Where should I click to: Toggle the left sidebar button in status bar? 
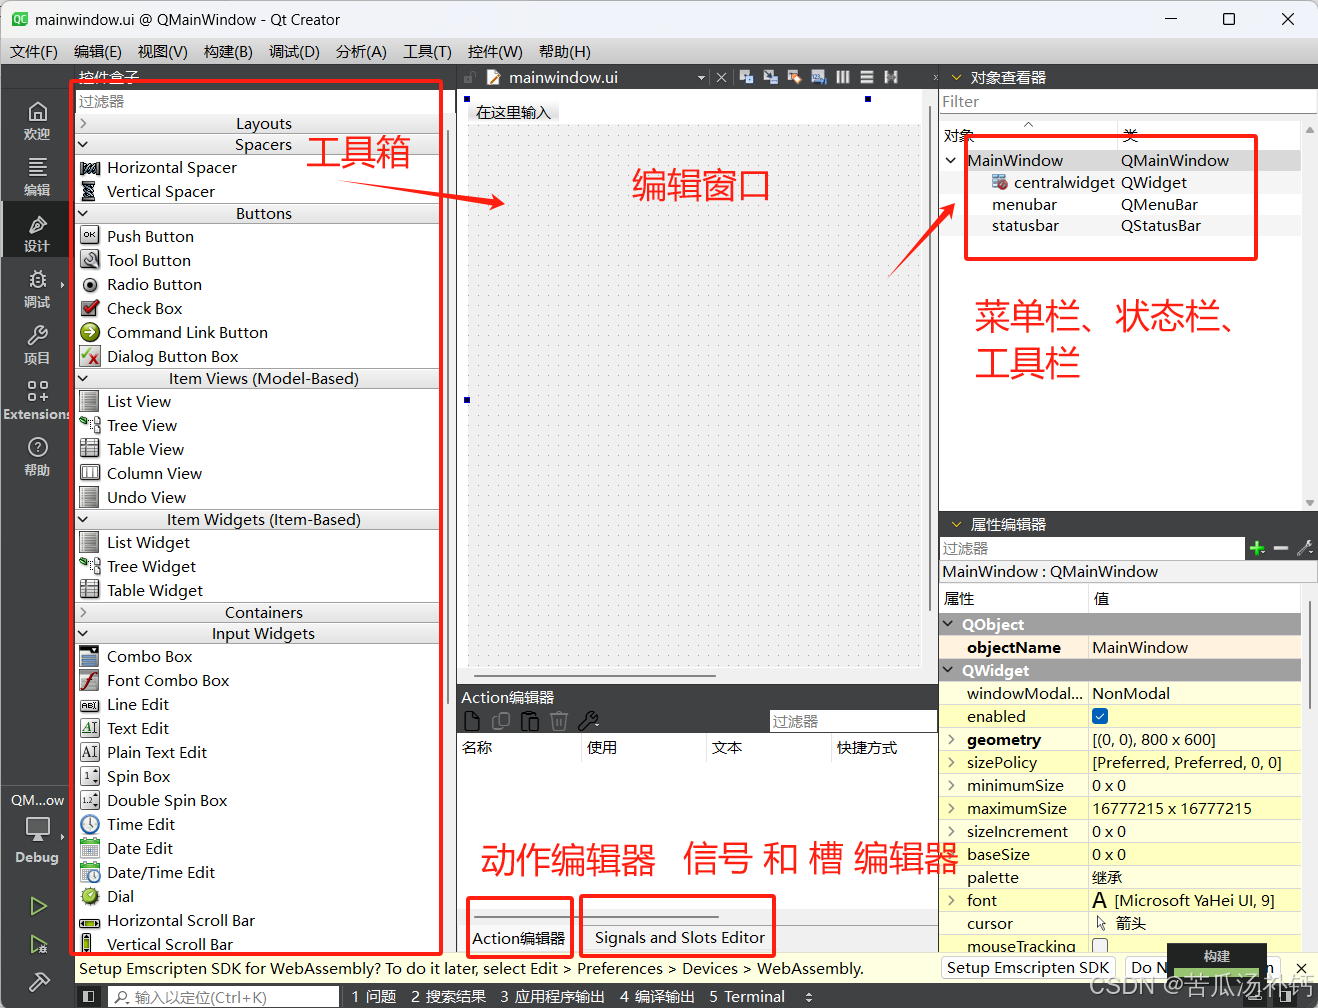(x=89, y=996)
